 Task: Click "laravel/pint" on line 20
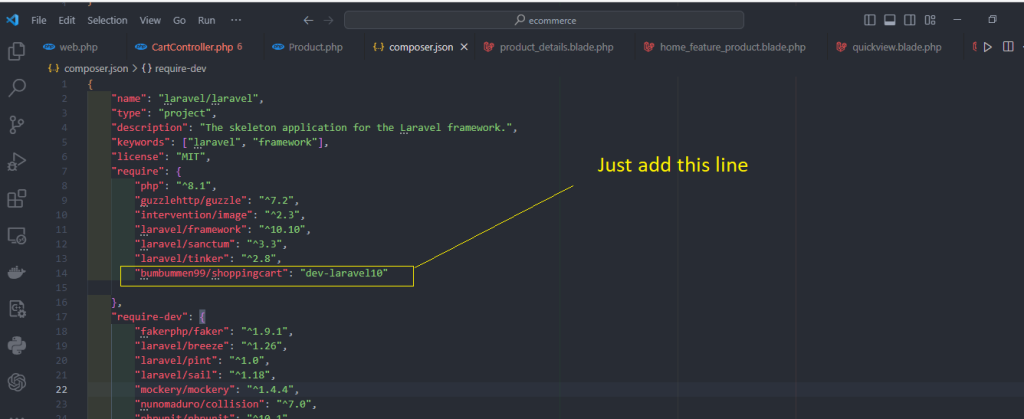177,360
